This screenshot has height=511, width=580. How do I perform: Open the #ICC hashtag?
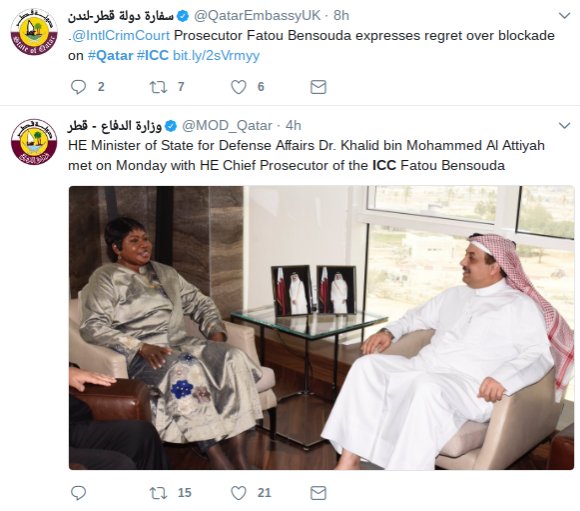pyautogui.click(x=153, y=56)
